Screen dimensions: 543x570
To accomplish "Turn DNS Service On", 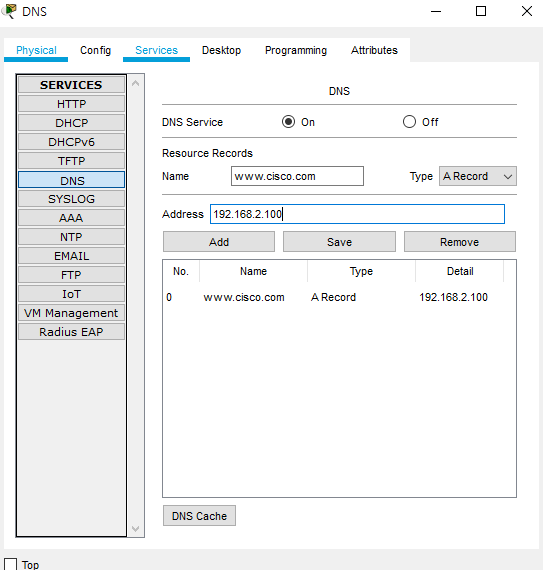I will point(289,122).
